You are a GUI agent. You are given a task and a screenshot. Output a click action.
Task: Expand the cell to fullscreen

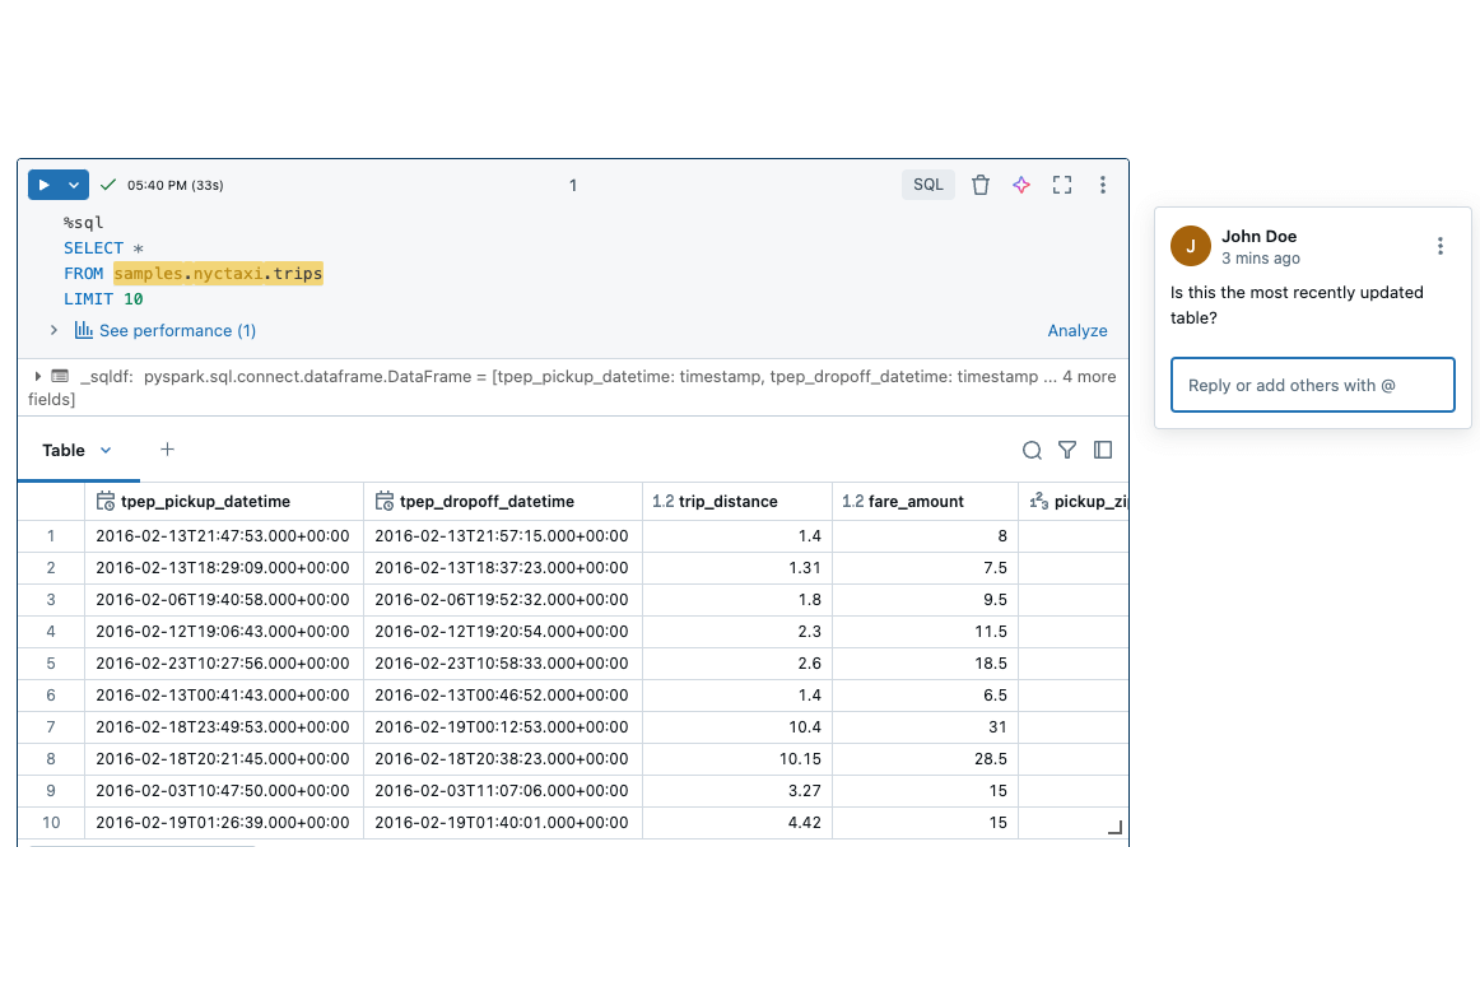pyautogui.click(x=1062, y=184)
